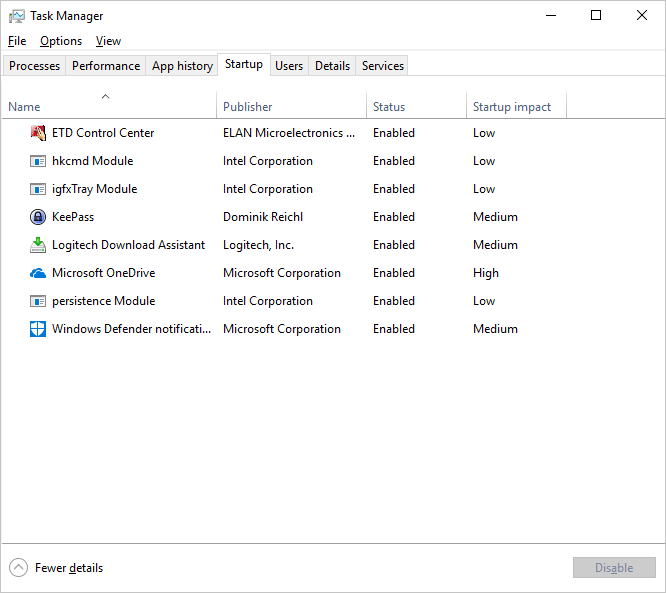The image size is (666, 593).
Task: Click the ETD Control Center icon
Action: coord(38,133)
